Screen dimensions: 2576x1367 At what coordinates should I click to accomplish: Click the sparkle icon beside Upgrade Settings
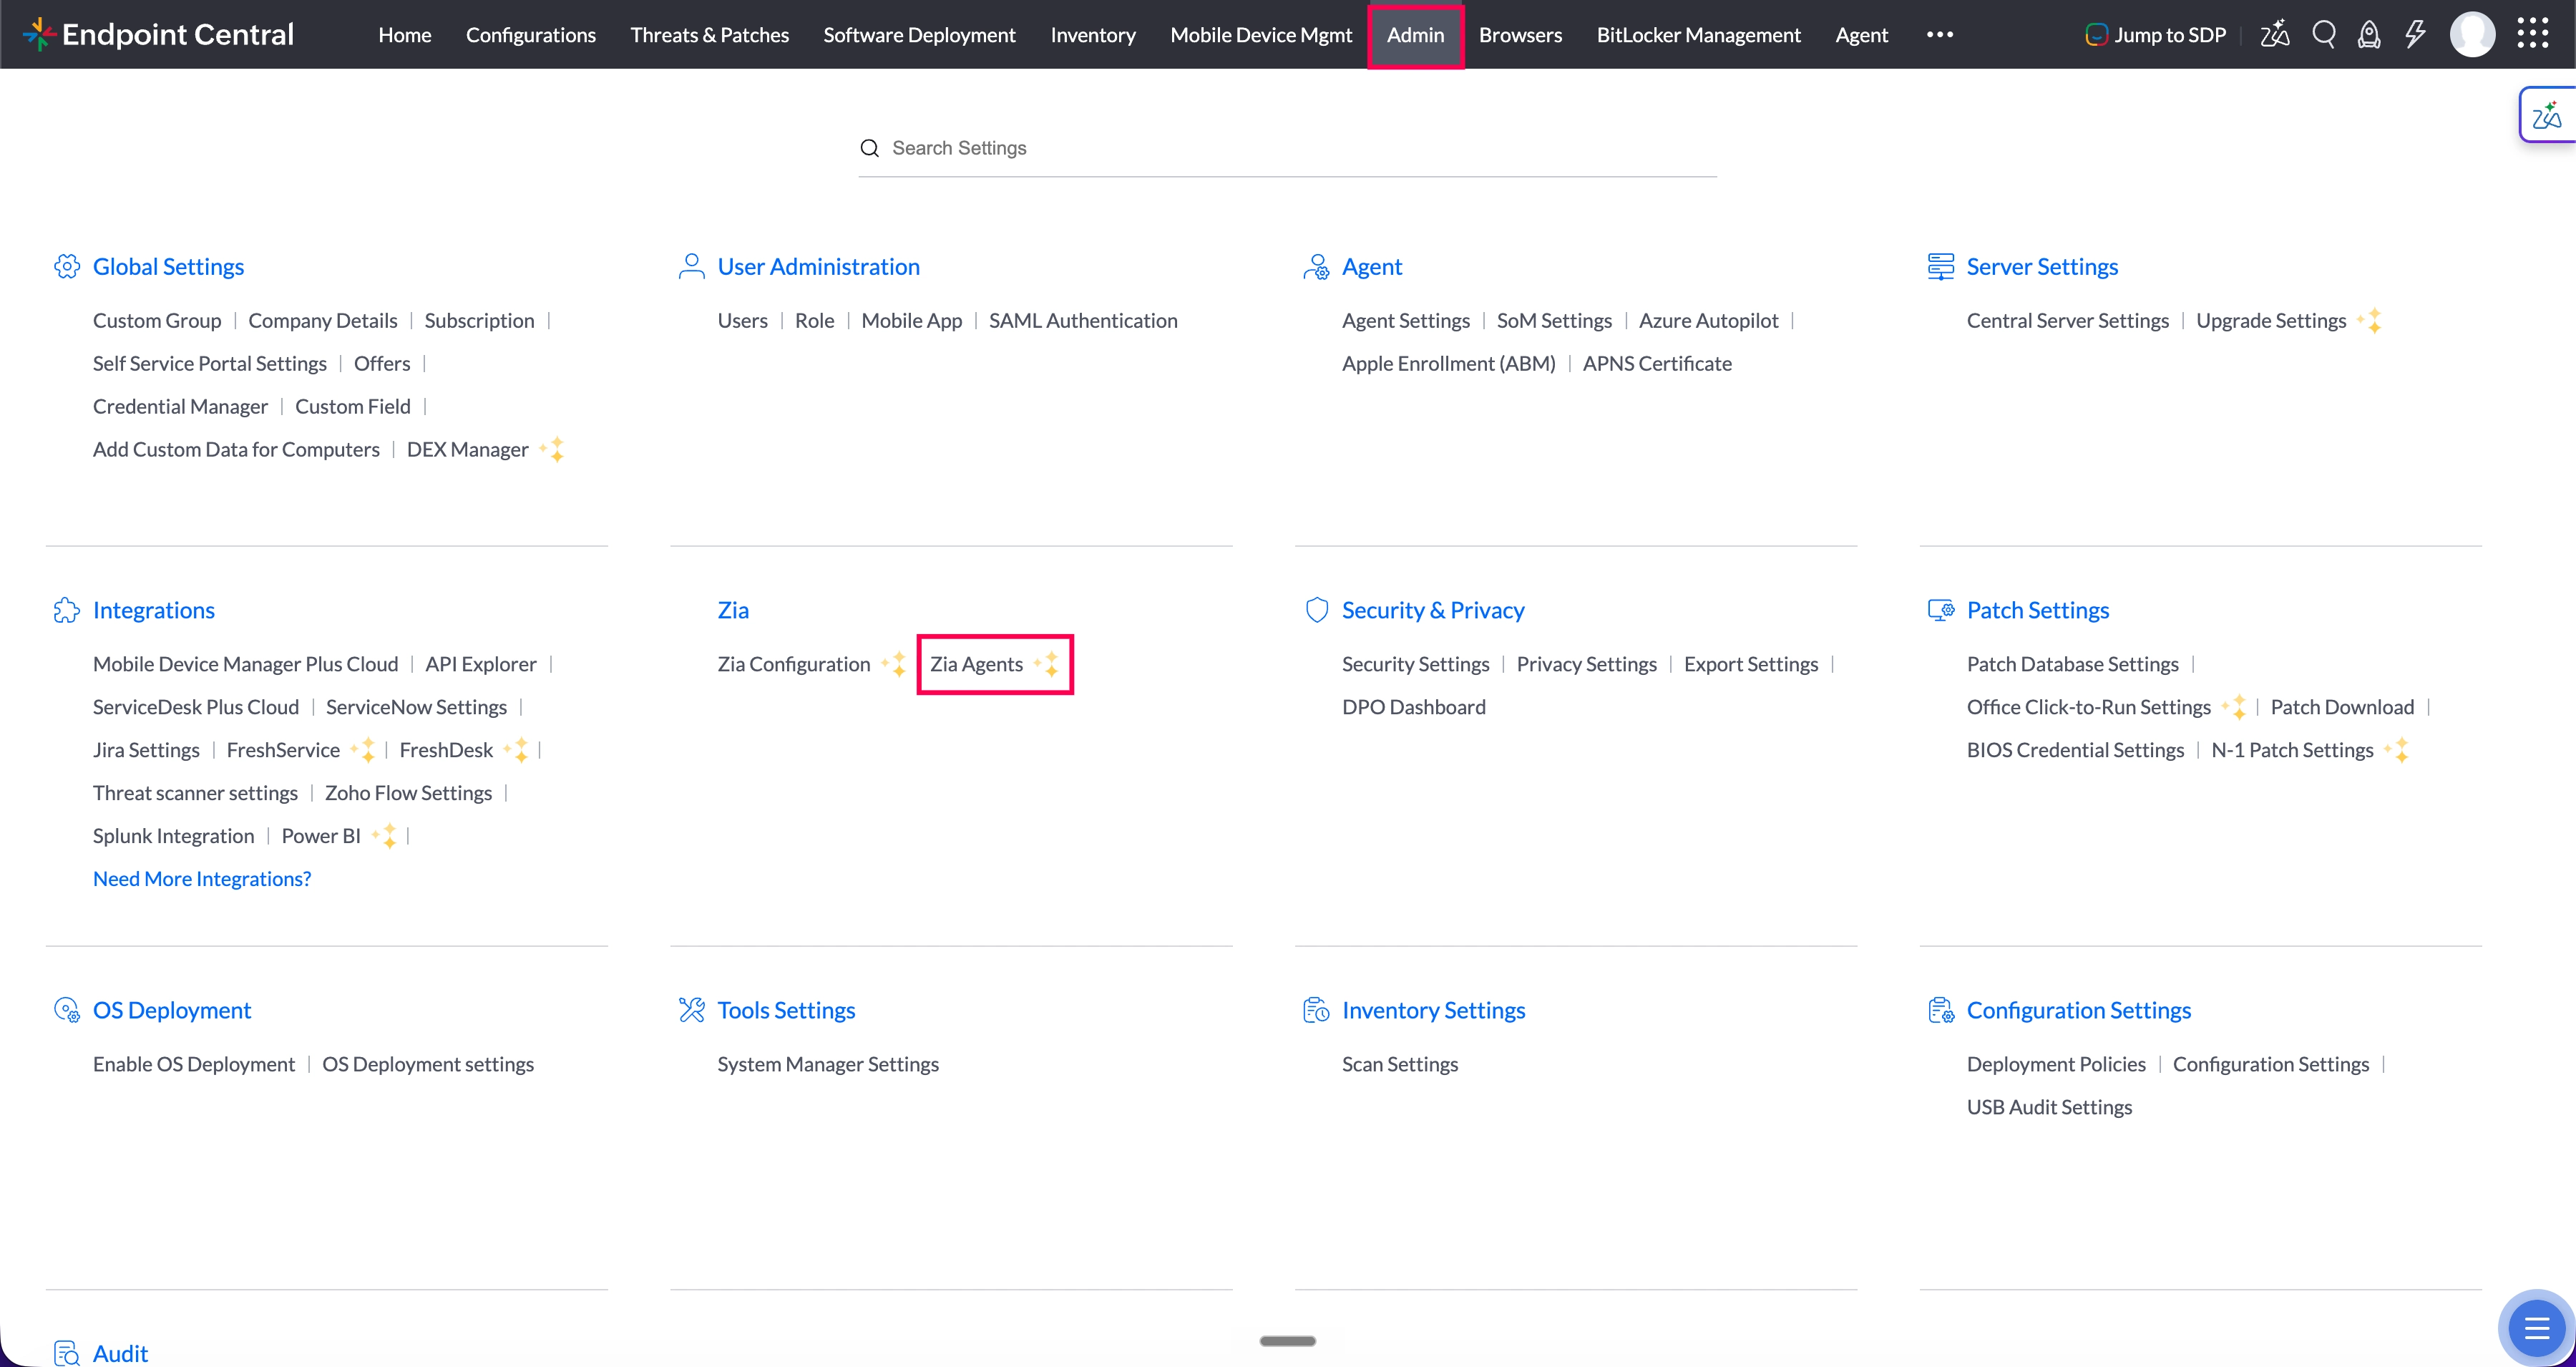coord(2370,320)
